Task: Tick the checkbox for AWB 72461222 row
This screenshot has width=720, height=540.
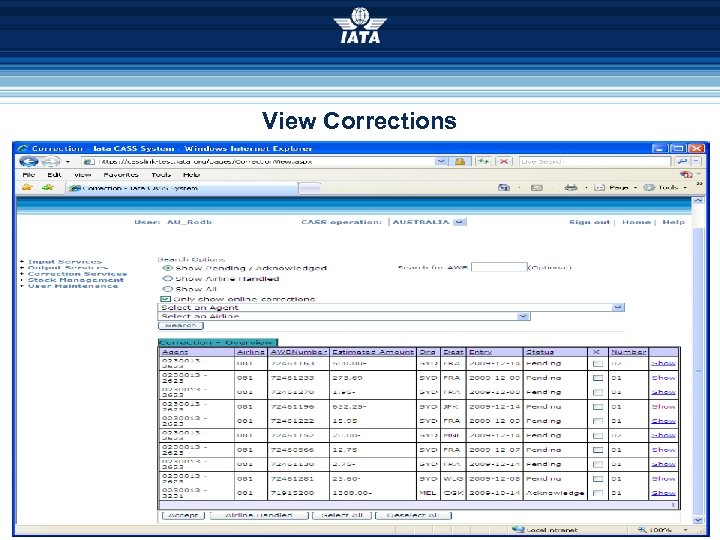Action: [597, 421]
